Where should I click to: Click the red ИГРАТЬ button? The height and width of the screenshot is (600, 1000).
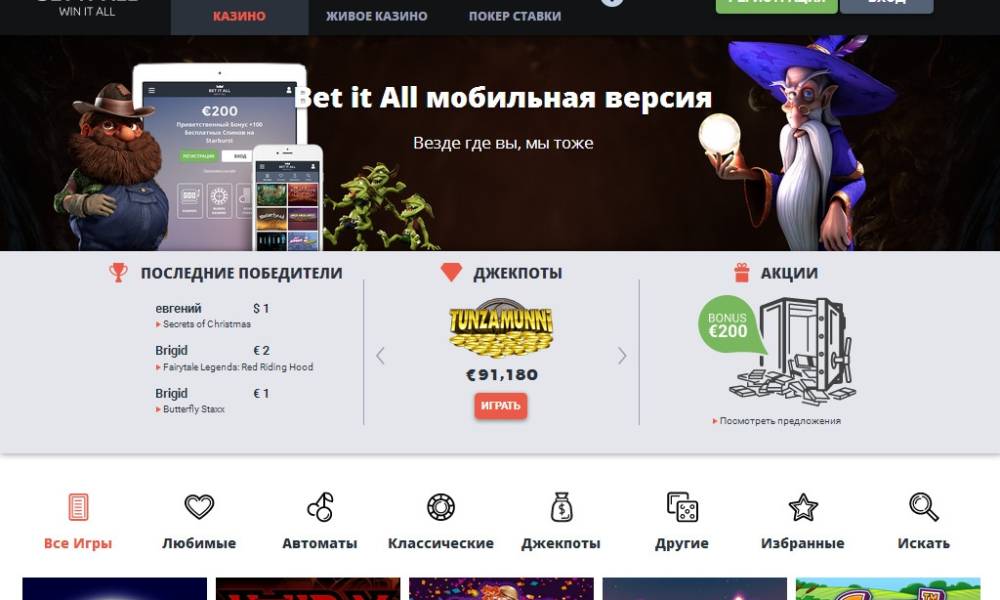point(501,406)
